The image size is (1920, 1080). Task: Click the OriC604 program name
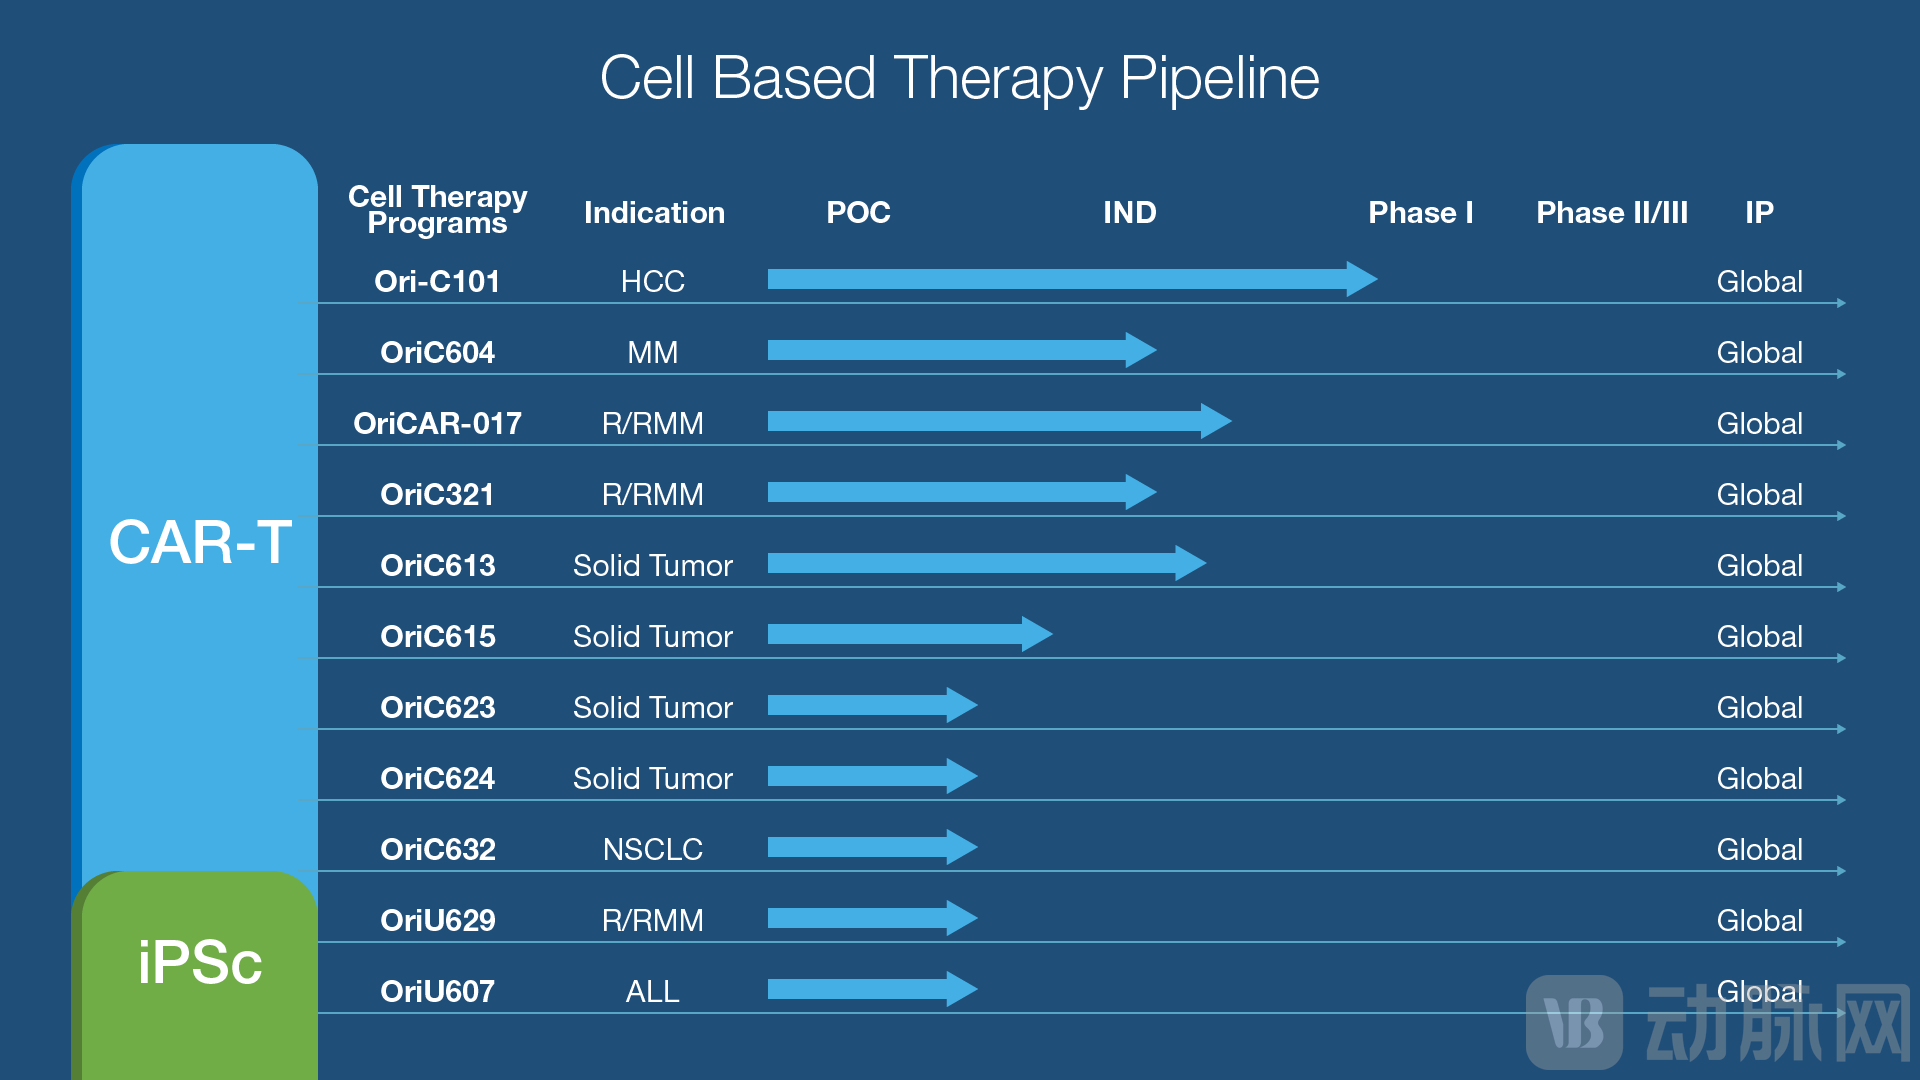point(437,353)
